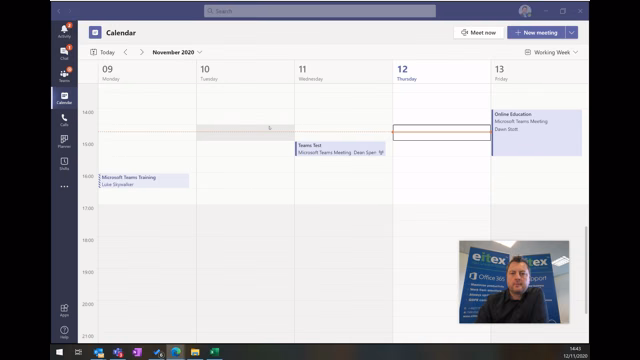
Task: Open File Explorer from the taskbar
Action: pyautogui.click(x=195, y=352)
